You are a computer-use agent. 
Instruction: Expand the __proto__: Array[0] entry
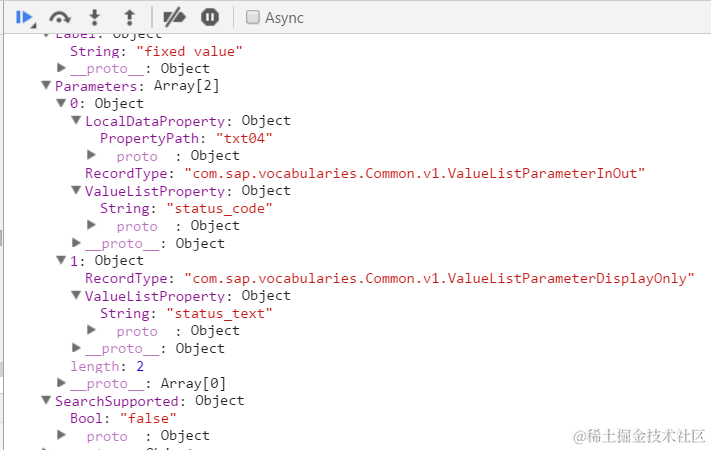(61, 383)
